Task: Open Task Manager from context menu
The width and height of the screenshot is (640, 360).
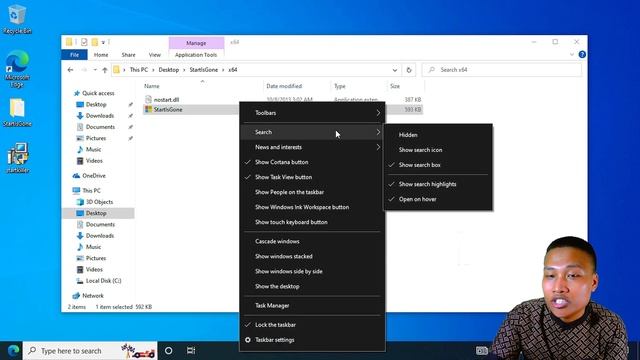Action: pyautogui.click(x=312, y=305)
